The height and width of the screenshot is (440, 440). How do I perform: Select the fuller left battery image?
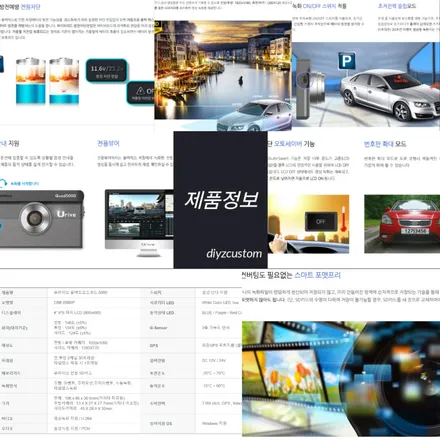[31, 81]
